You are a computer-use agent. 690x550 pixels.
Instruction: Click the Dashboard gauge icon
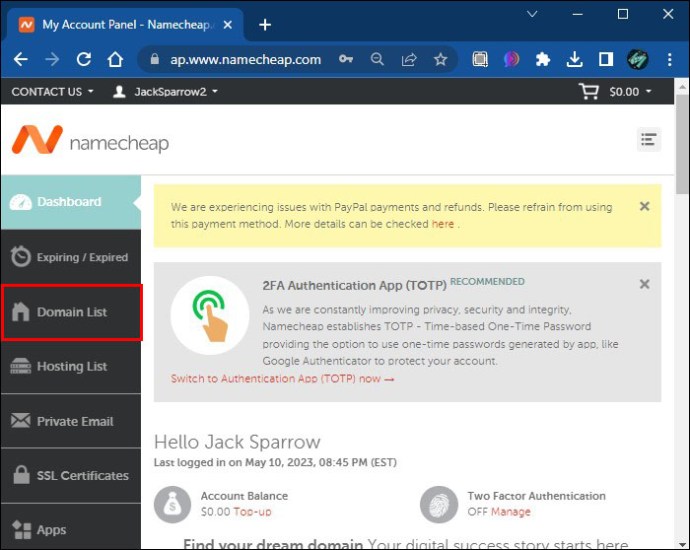[20, 202]
